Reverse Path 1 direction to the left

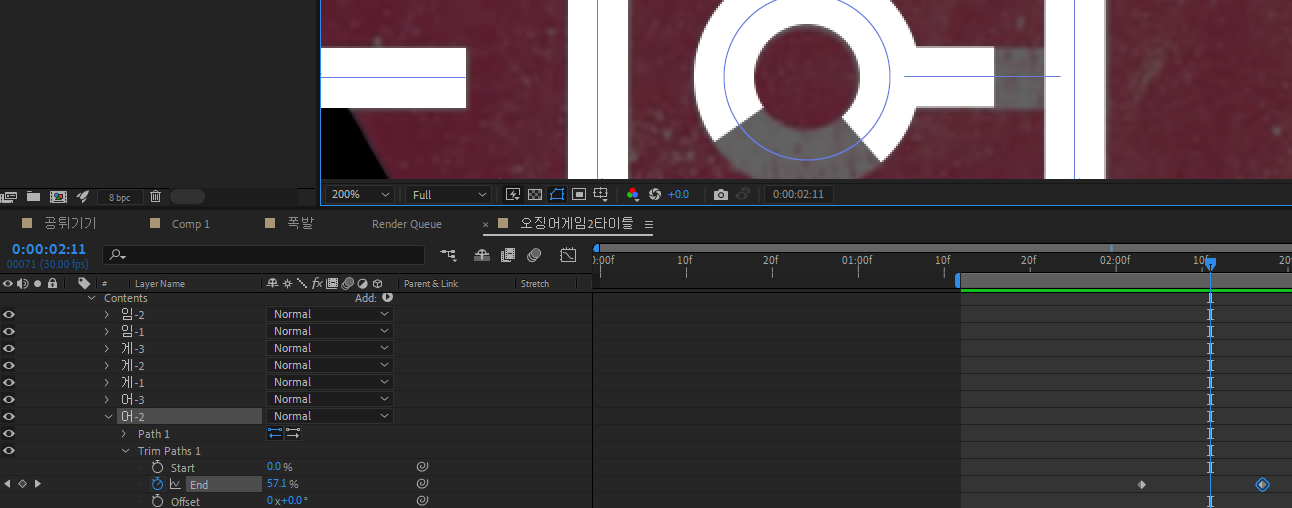point(275,434)
